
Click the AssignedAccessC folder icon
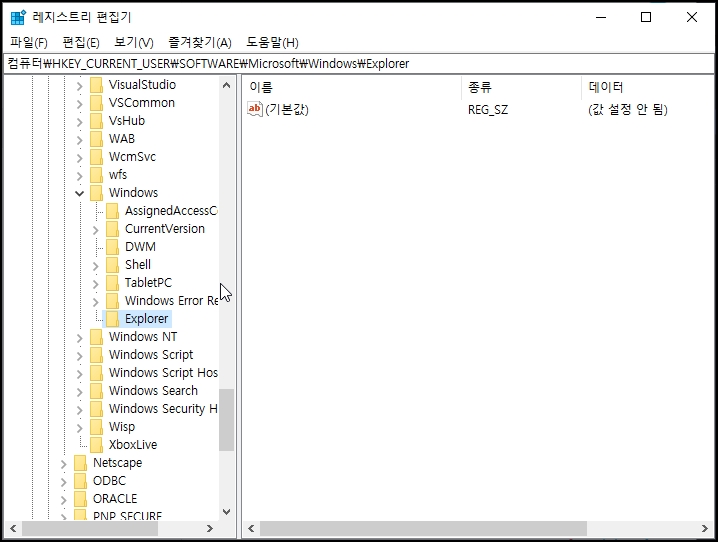[113, 211]
